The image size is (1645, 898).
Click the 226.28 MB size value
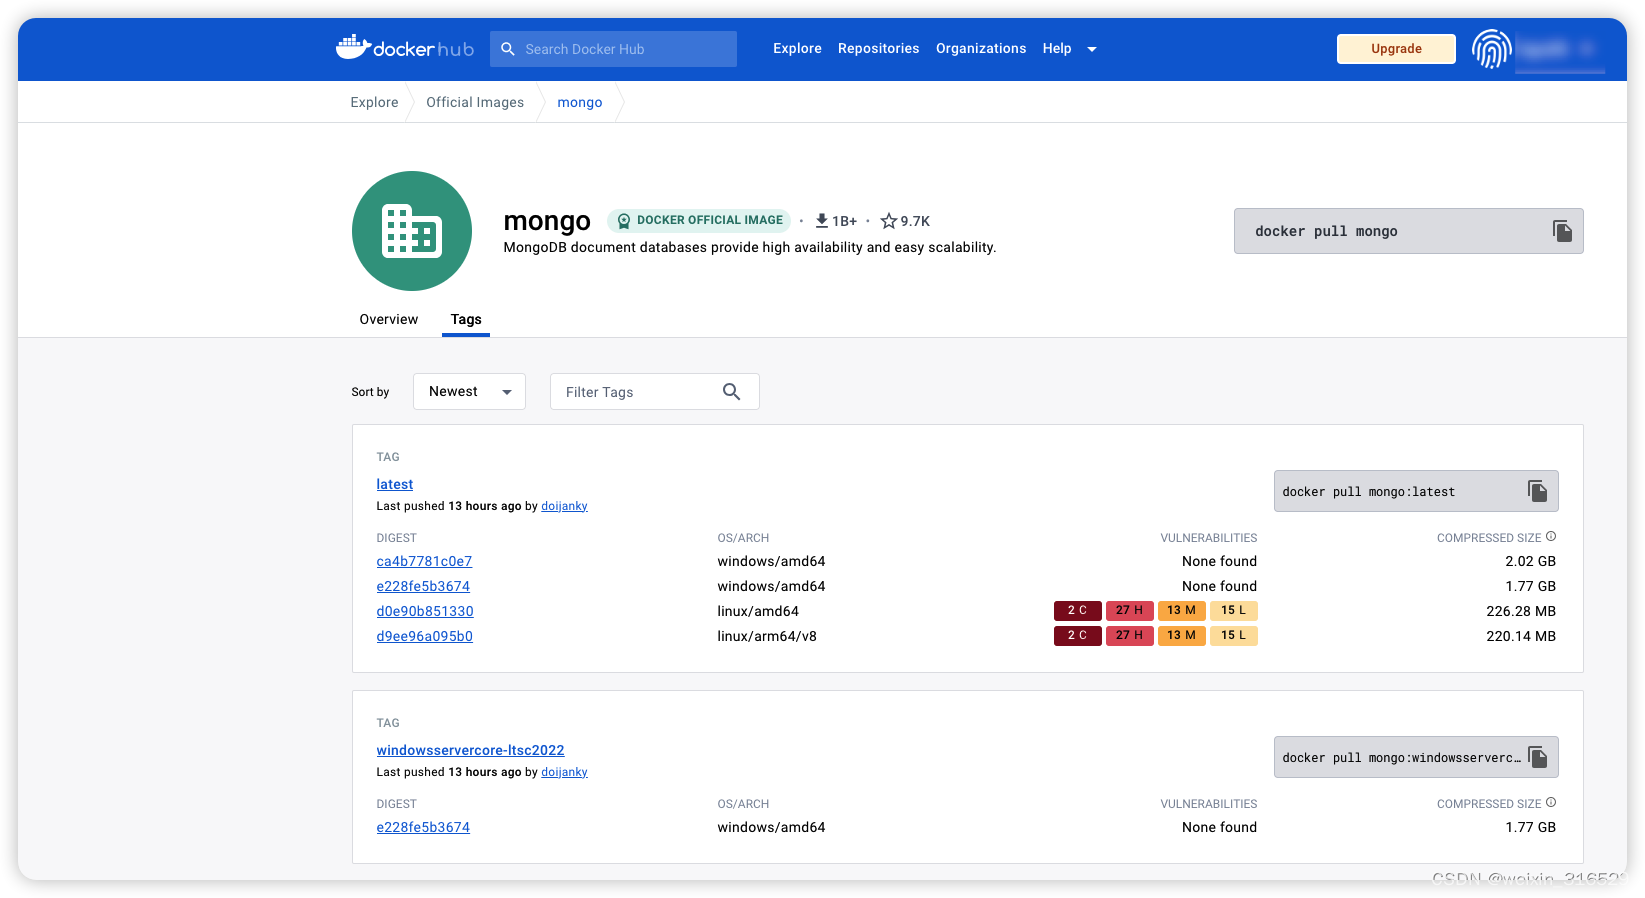[1520, 611]
